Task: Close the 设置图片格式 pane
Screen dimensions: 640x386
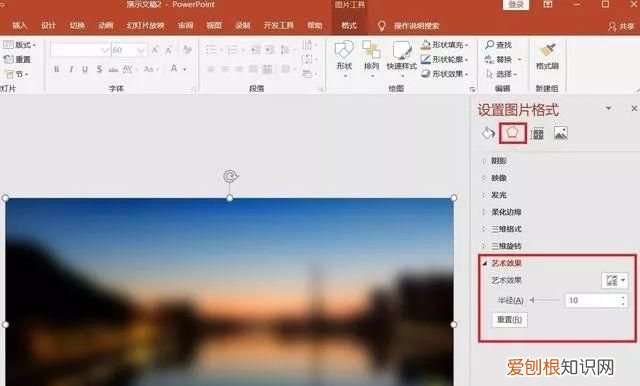Action: tap(634, 108)
